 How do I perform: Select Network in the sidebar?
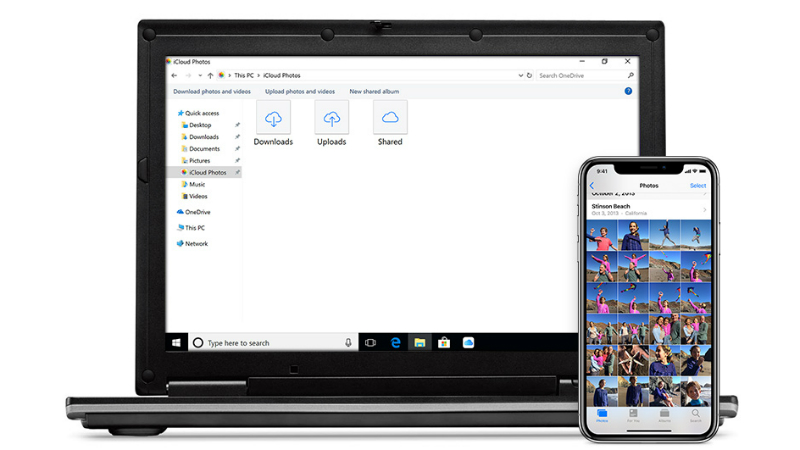192,243
